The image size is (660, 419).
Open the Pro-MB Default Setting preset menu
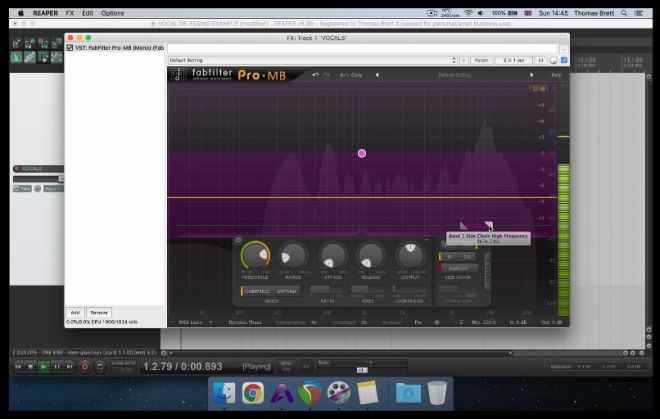[x=455, y=75]
